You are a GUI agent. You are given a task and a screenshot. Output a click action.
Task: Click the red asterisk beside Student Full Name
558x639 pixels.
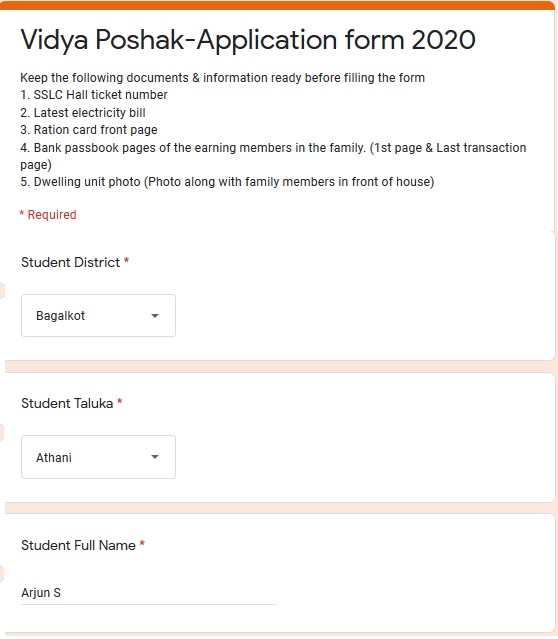(142, 543)
